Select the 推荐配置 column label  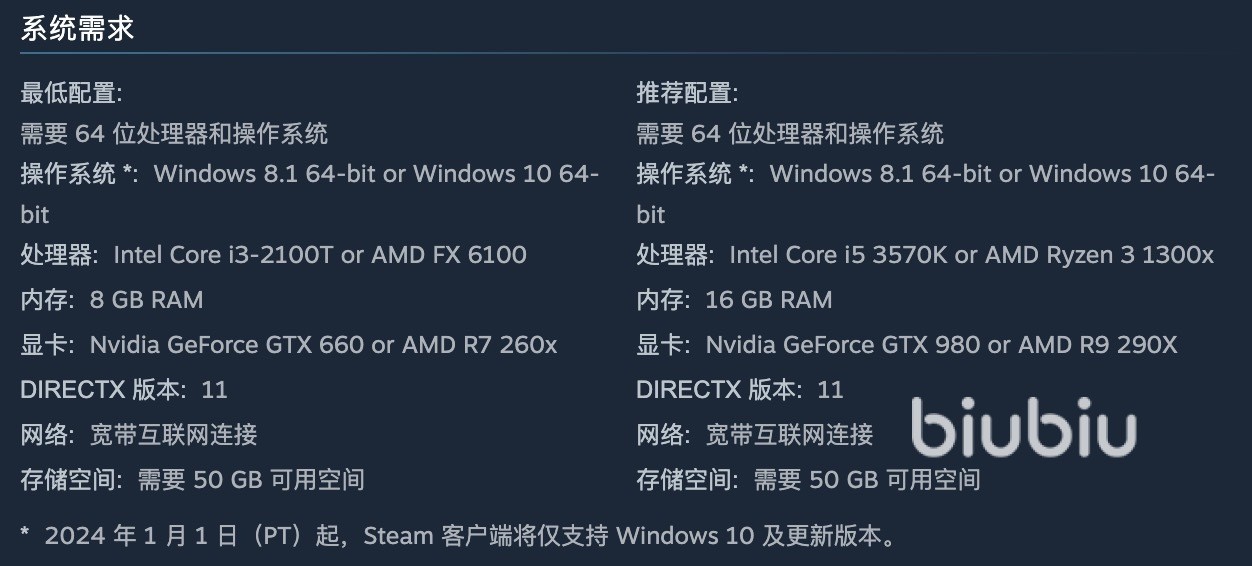click(687, 94)
